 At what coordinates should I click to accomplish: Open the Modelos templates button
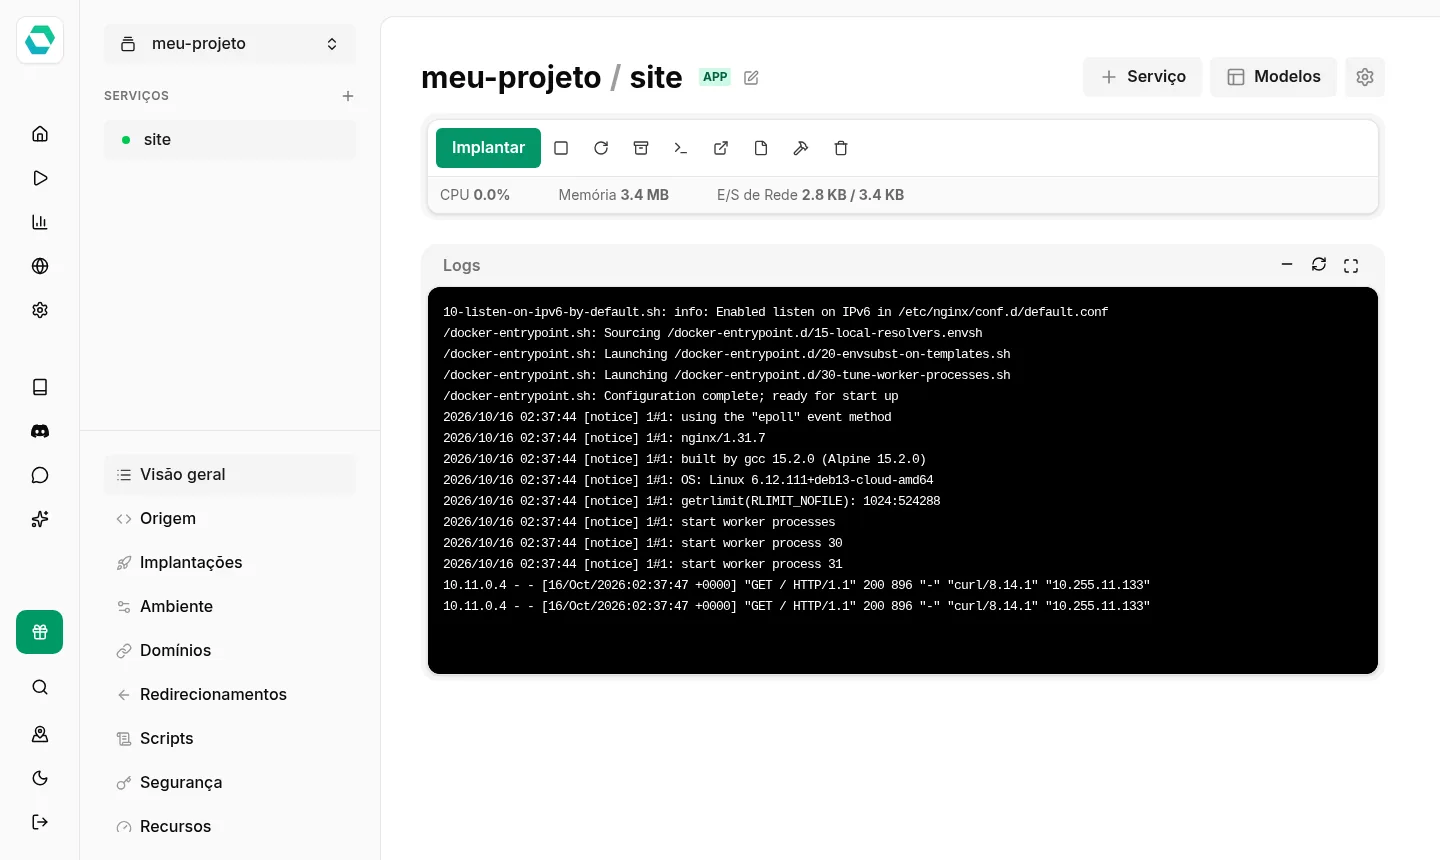pos(1274,77)
